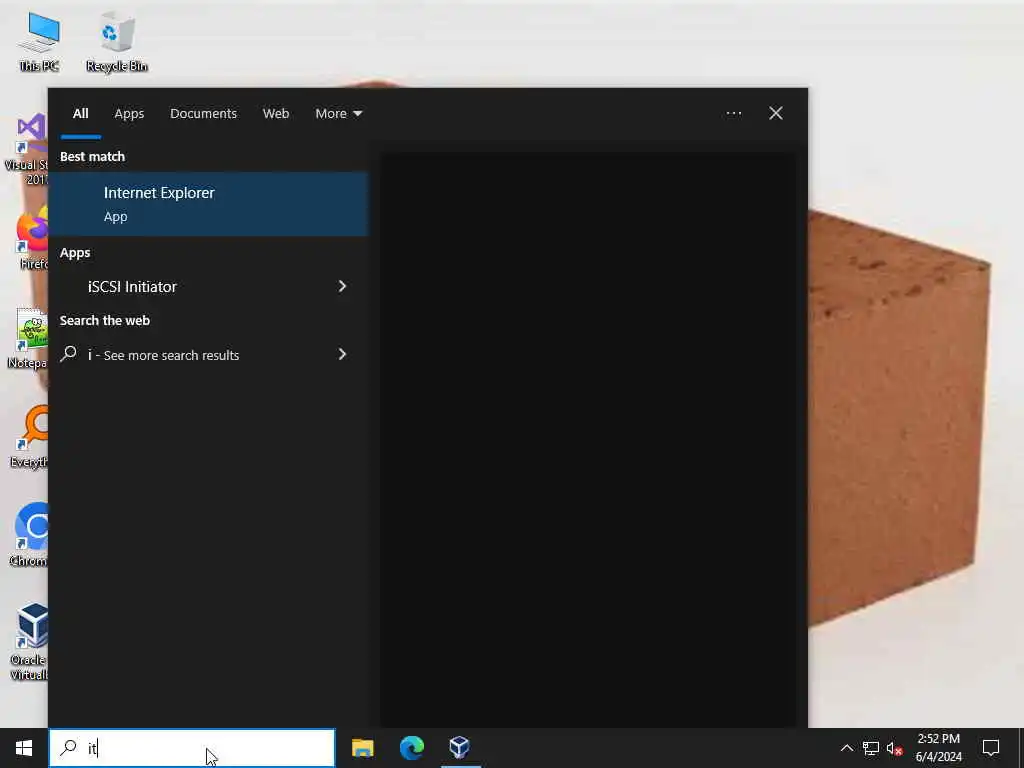Expand the web search result arrow

(x=342, y=354)
